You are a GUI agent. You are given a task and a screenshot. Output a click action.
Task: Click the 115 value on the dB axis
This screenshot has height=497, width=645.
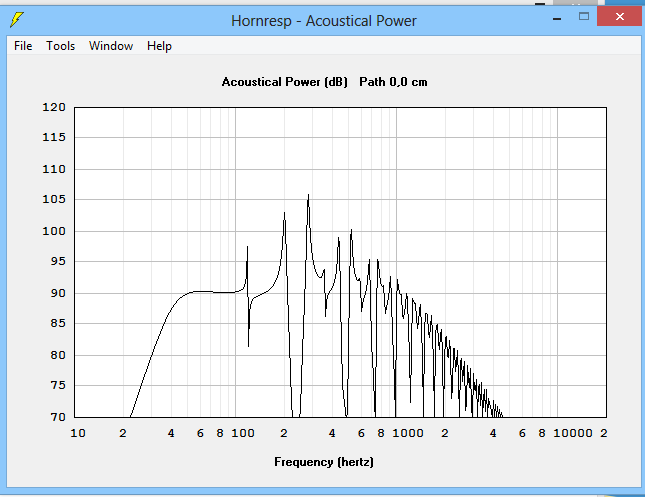tap(54, 137)
